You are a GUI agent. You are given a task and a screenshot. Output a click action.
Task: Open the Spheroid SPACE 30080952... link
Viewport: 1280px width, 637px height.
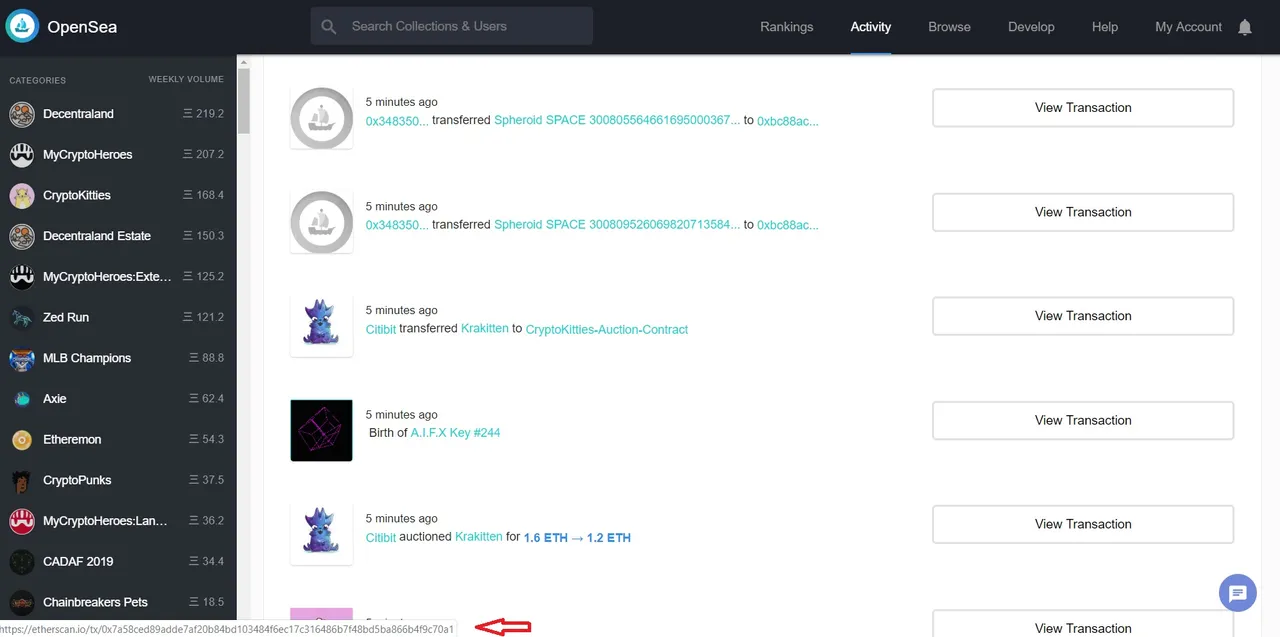pyautogui.click(x=617, y=225)
